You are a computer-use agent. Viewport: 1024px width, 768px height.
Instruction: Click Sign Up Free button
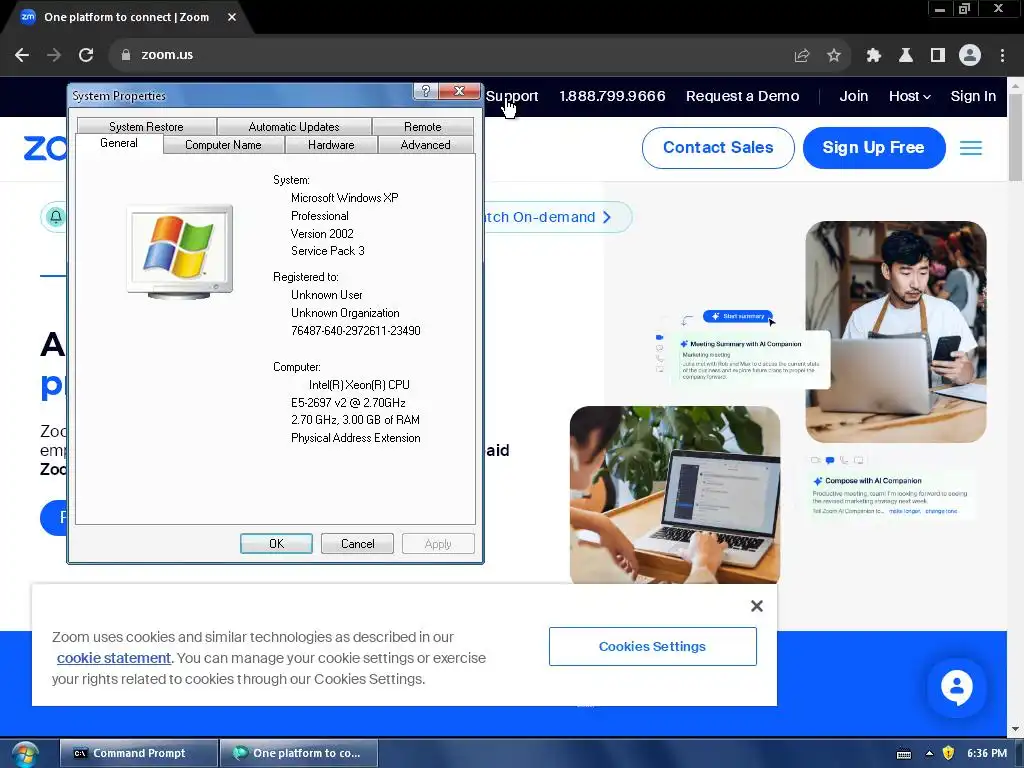coord(874,148)
